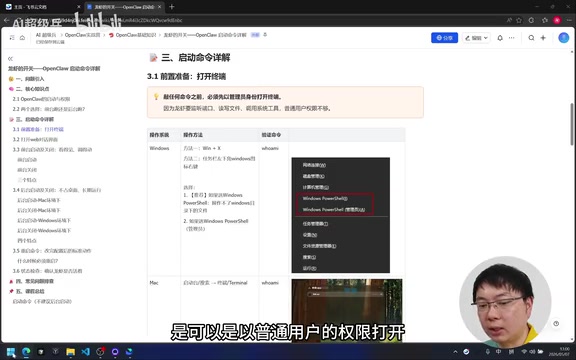Screen dimensions: 576x360
Task: Click whoami in the Windows row
Action: pyautogui.click(x=270, y=148)
